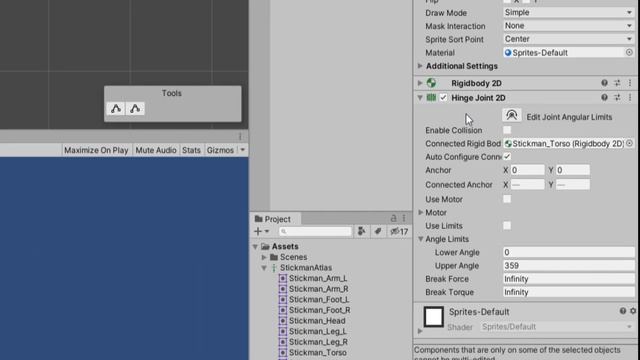Click the Project search field

pos(315,231)
